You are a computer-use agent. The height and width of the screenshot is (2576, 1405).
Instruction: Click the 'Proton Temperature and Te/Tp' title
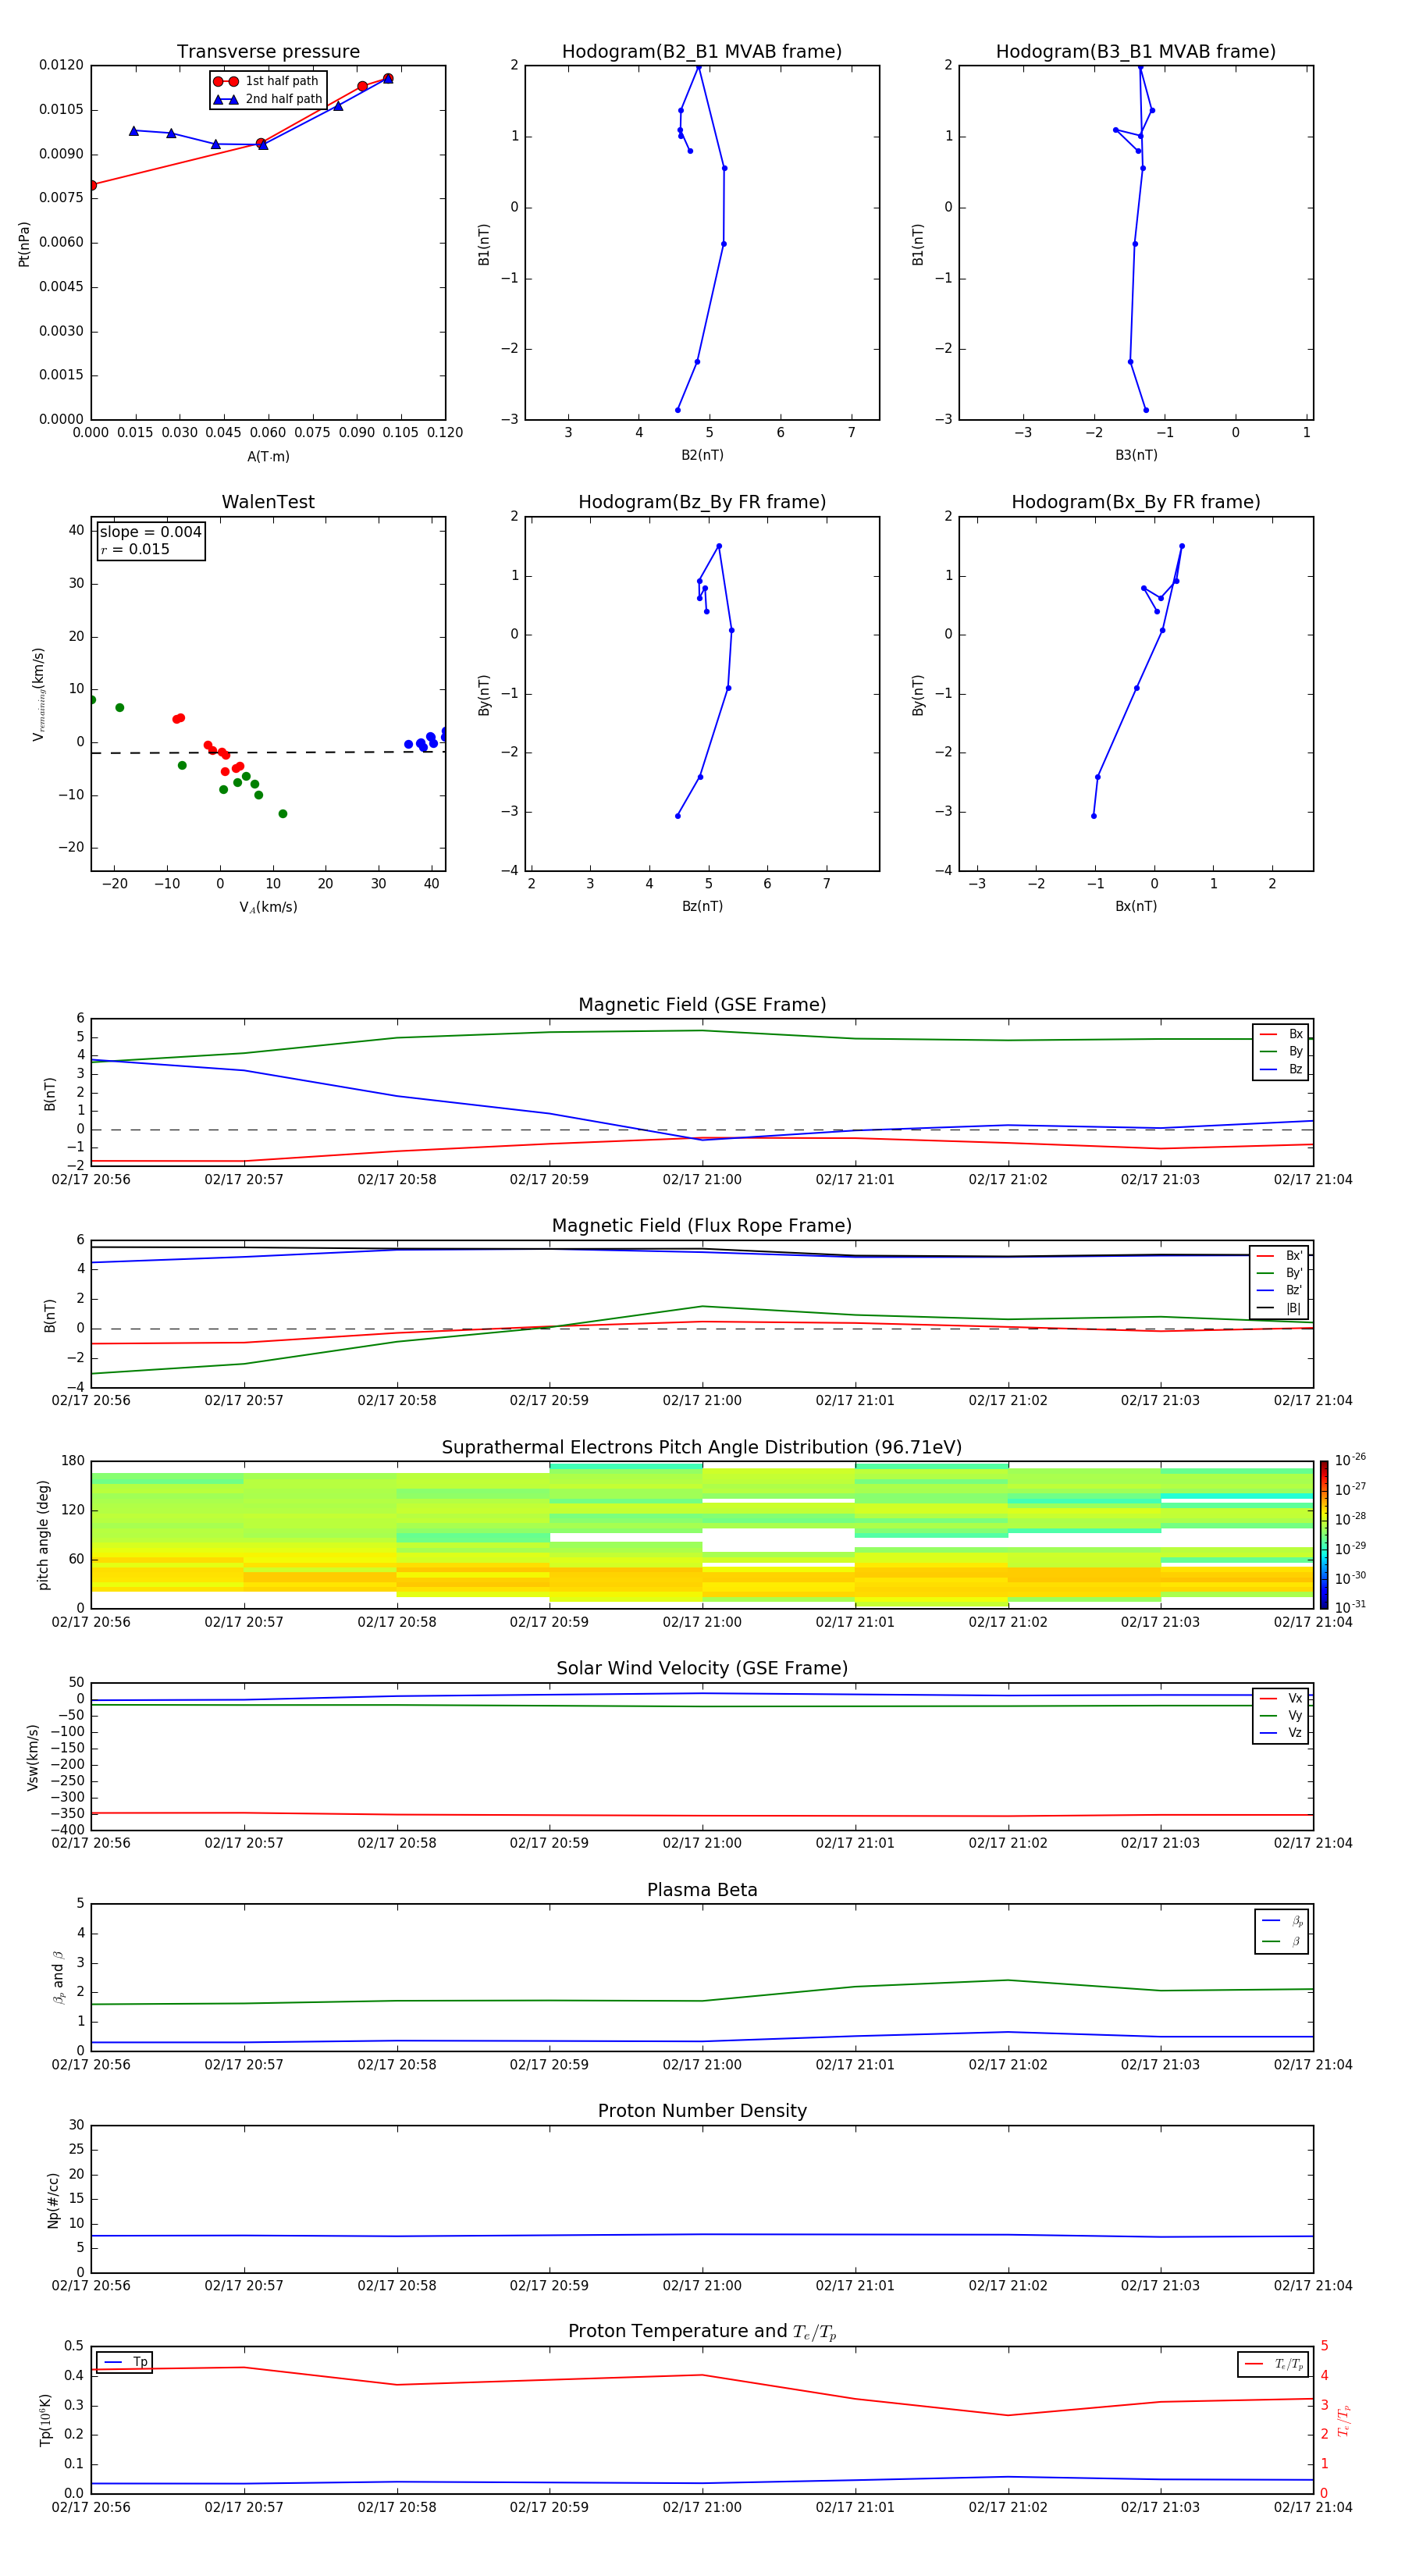[702, 2332]
